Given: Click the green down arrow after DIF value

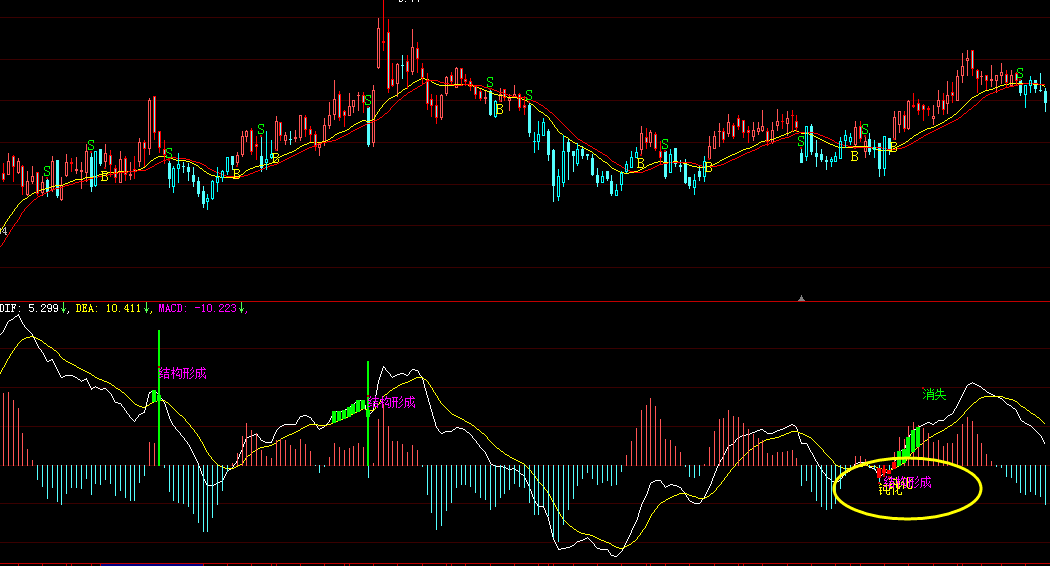Looking at the screenshot, I should (x=65, y=308).
